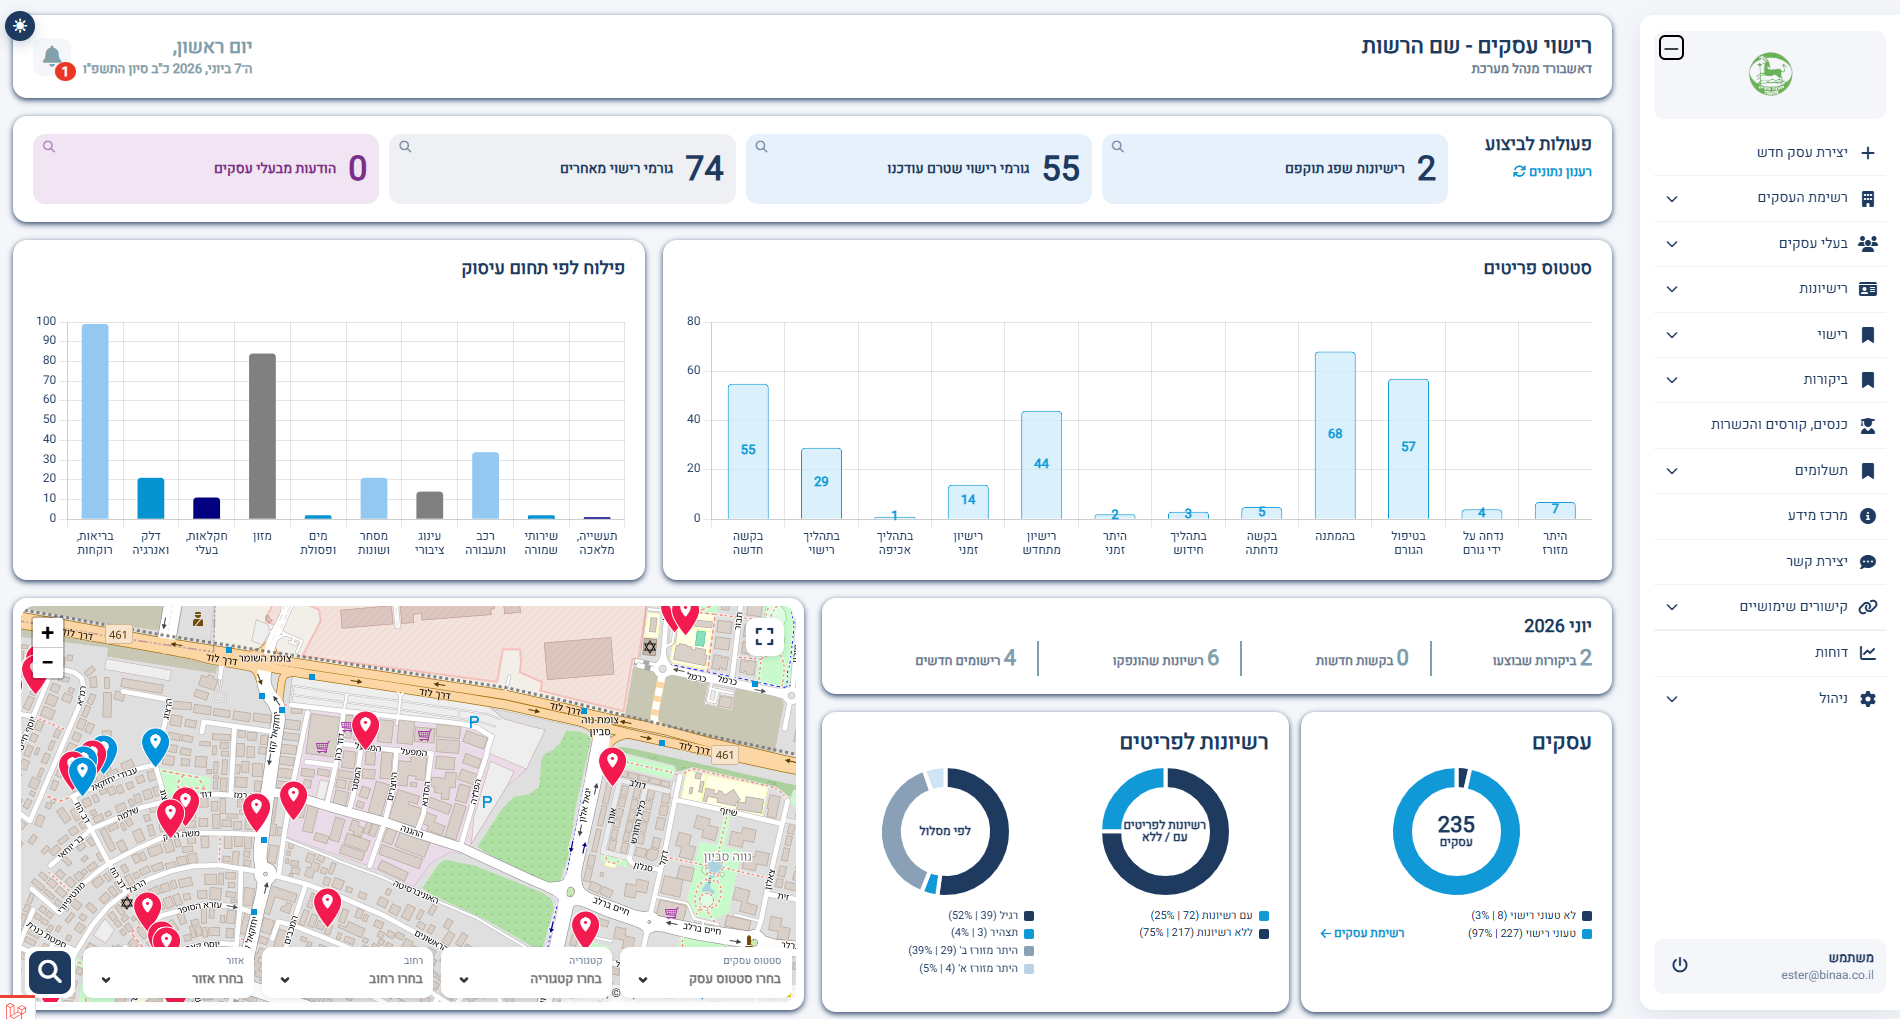Expand the business list sidebar chevron
The width and height of the screenshot is (1901, 1019).
pos(1672,199)
